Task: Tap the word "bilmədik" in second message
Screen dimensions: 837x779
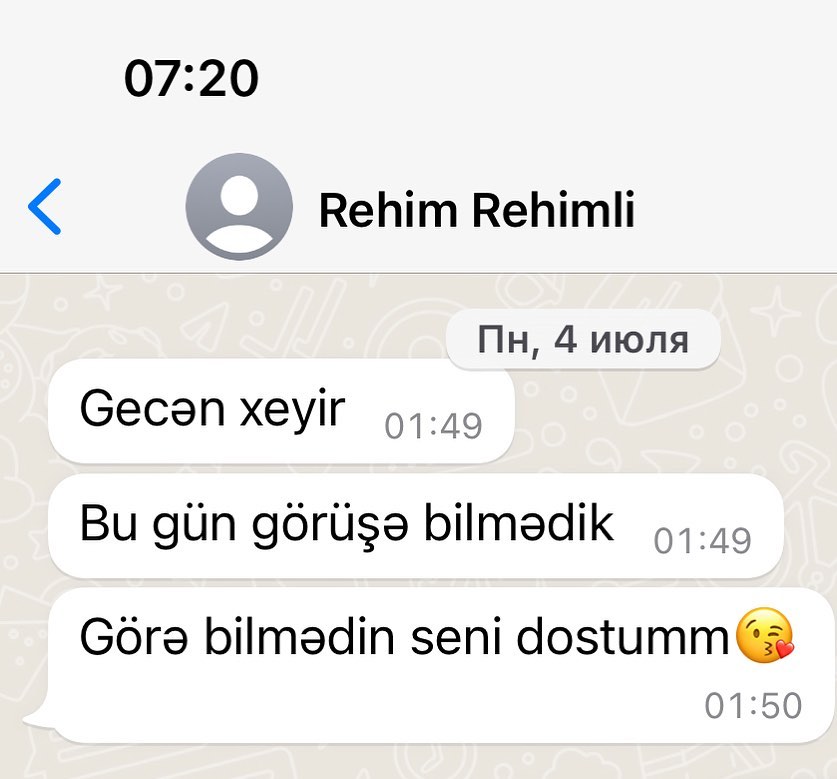Action: [518, 523]
